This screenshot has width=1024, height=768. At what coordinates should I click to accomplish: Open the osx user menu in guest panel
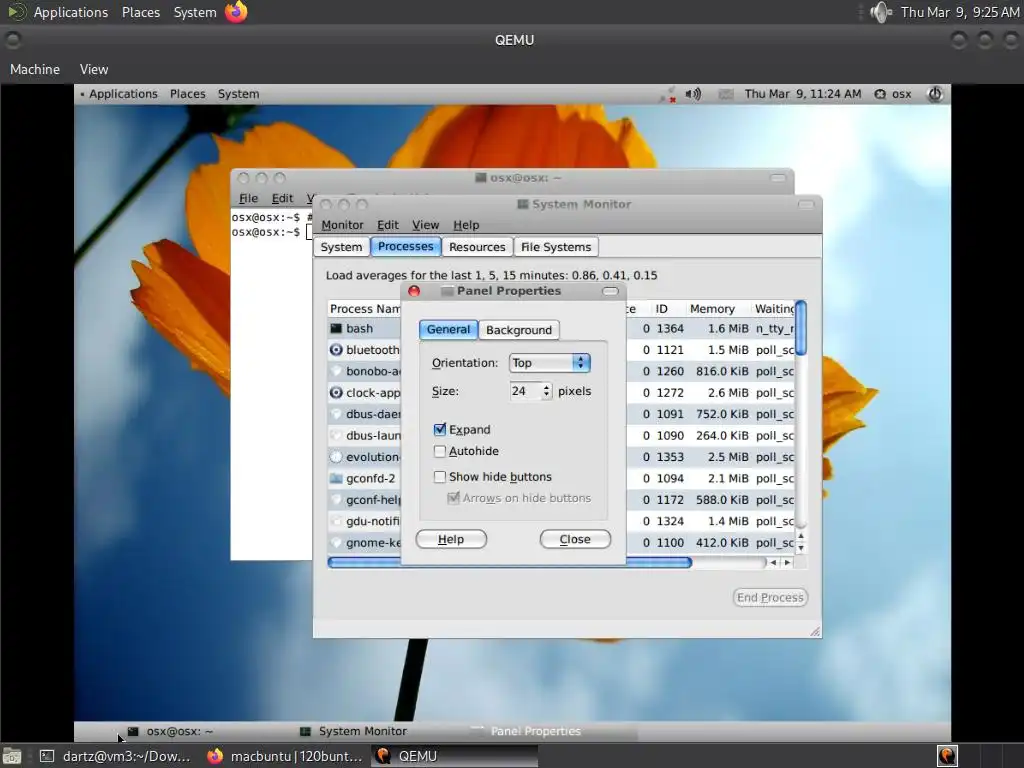click(x=893, y=94)
